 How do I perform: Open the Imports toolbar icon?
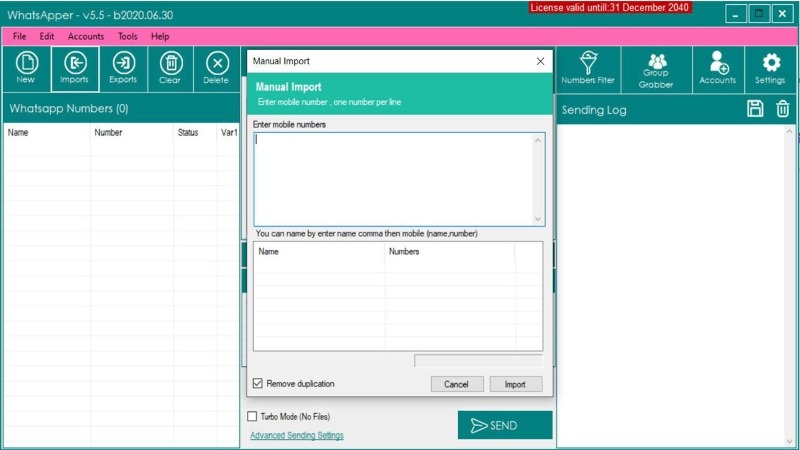click(74, 68)
